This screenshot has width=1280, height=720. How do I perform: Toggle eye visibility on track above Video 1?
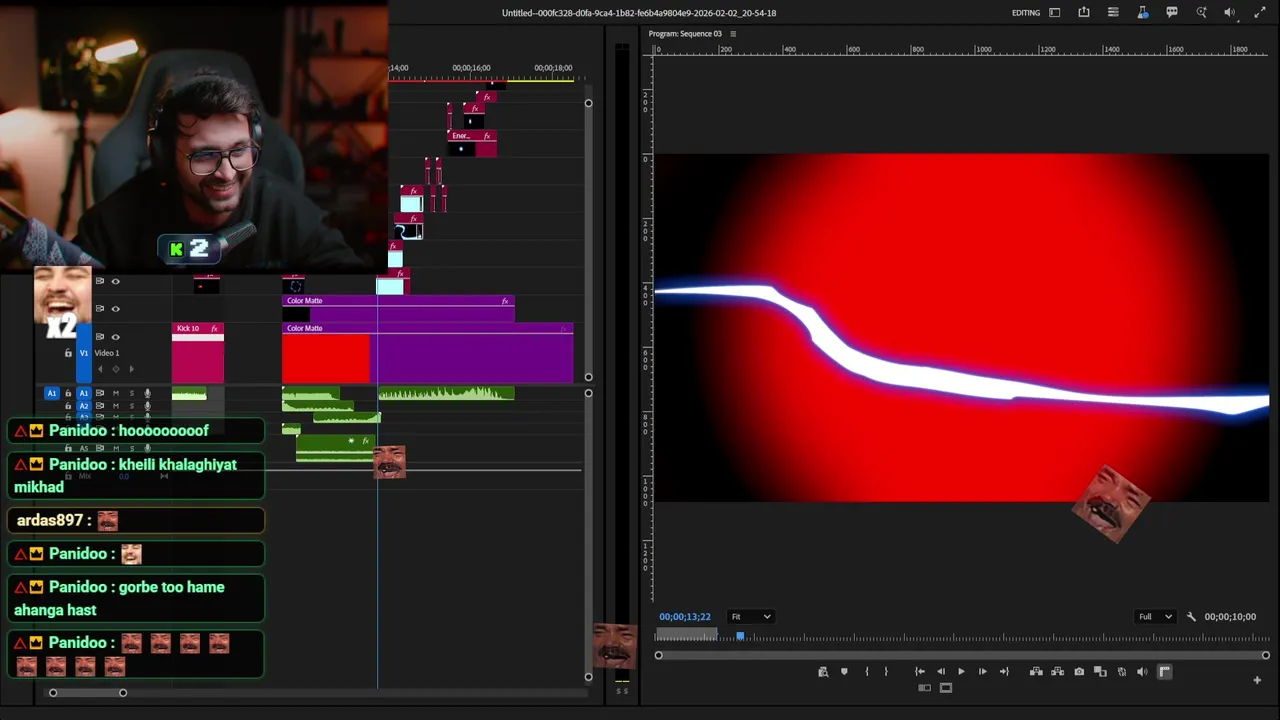[115, 309]
